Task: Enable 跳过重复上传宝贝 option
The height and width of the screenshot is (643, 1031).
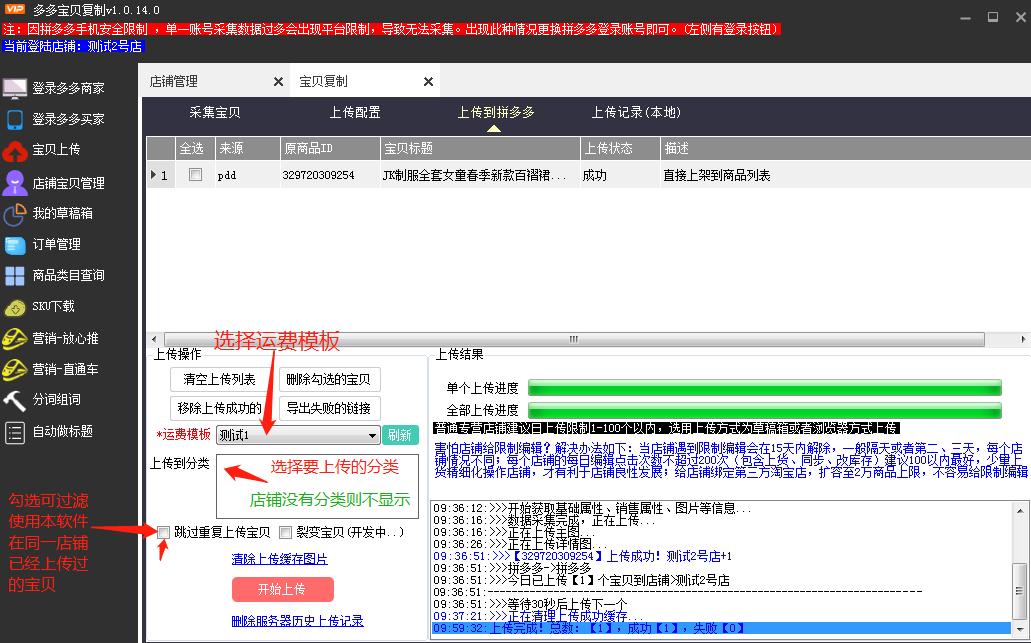Action: 162,533
